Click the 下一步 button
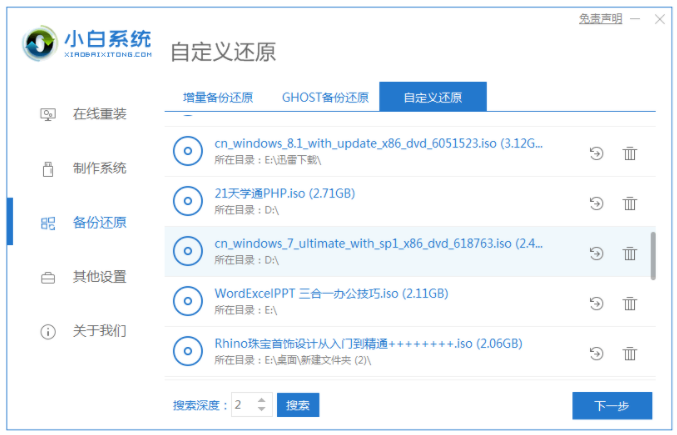The image size is (677, 435). [x=611, y=405]
